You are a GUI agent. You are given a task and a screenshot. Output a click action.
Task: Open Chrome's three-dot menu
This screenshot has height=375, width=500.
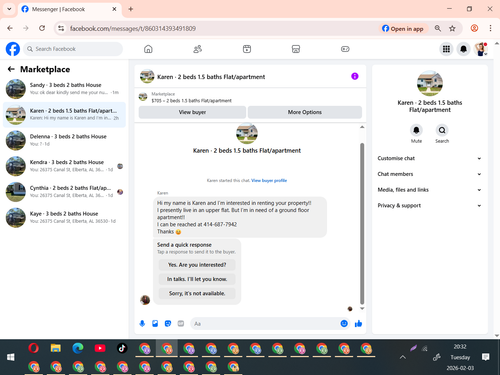[x=490, y=28]
